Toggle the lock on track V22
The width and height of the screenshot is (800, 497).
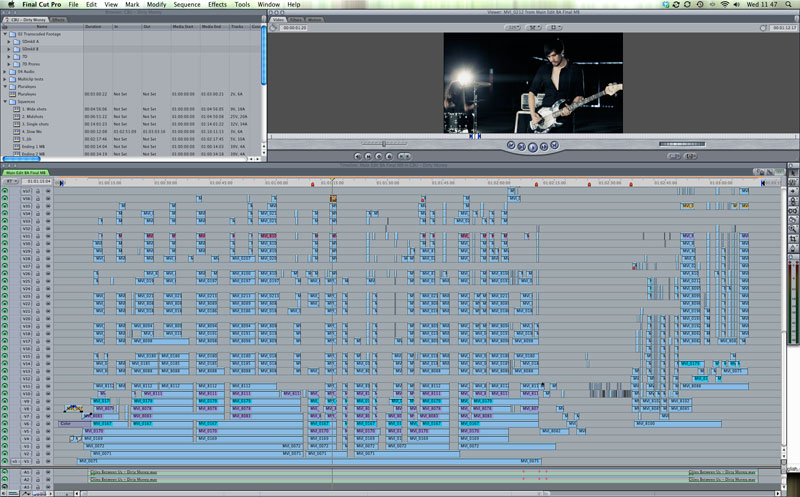tap(37, 304)
